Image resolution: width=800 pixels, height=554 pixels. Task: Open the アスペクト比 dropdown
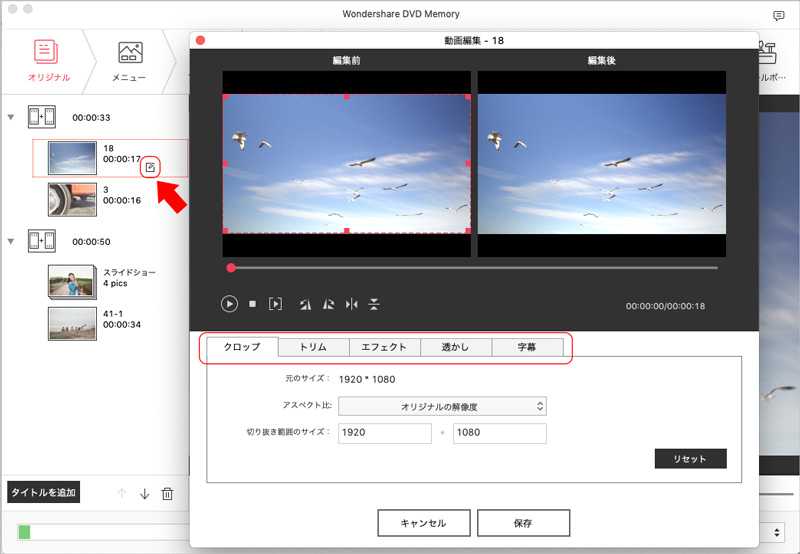tap(442, 407)
